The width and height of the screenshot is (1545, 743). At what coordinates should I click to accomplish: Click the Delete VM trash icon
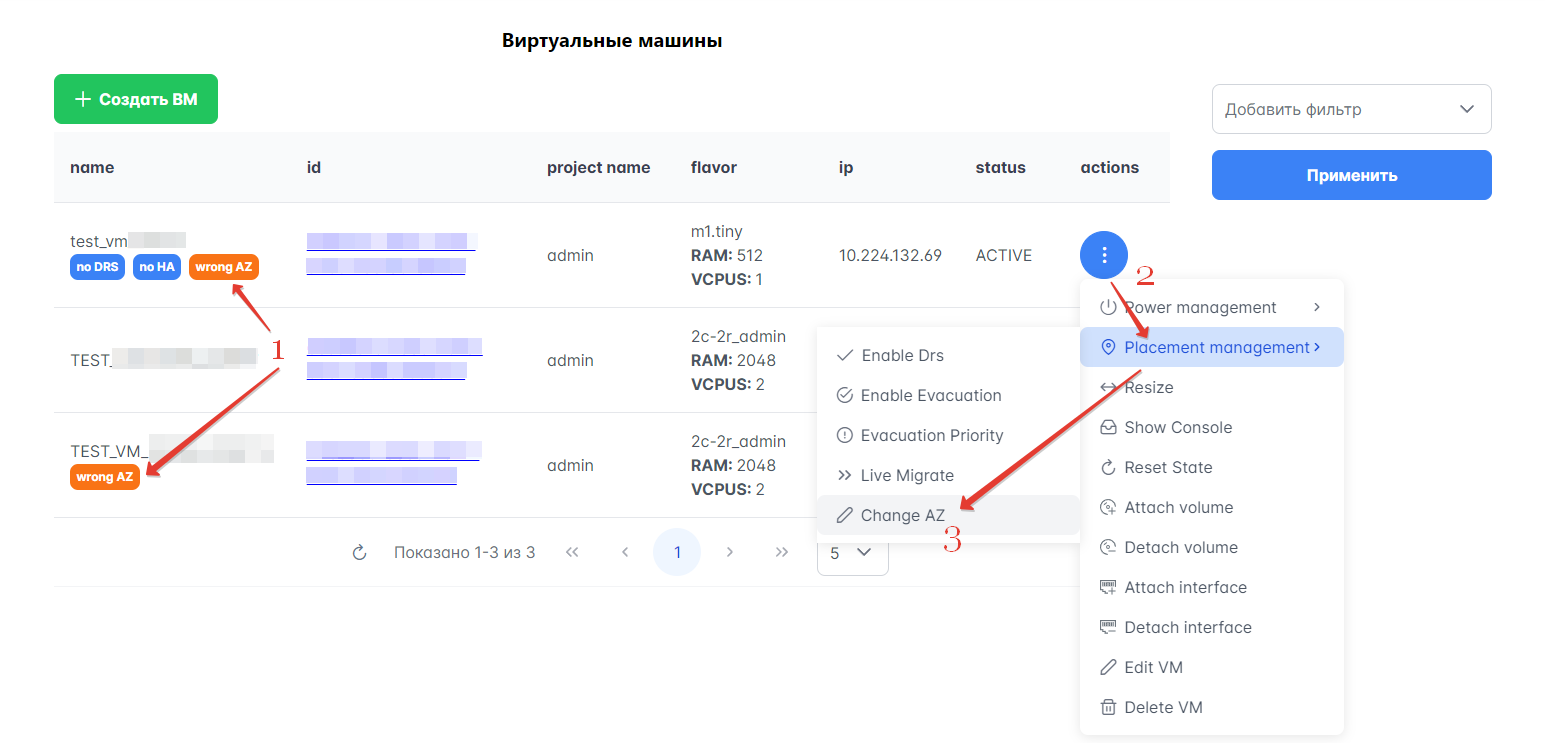coord(1108,707)
